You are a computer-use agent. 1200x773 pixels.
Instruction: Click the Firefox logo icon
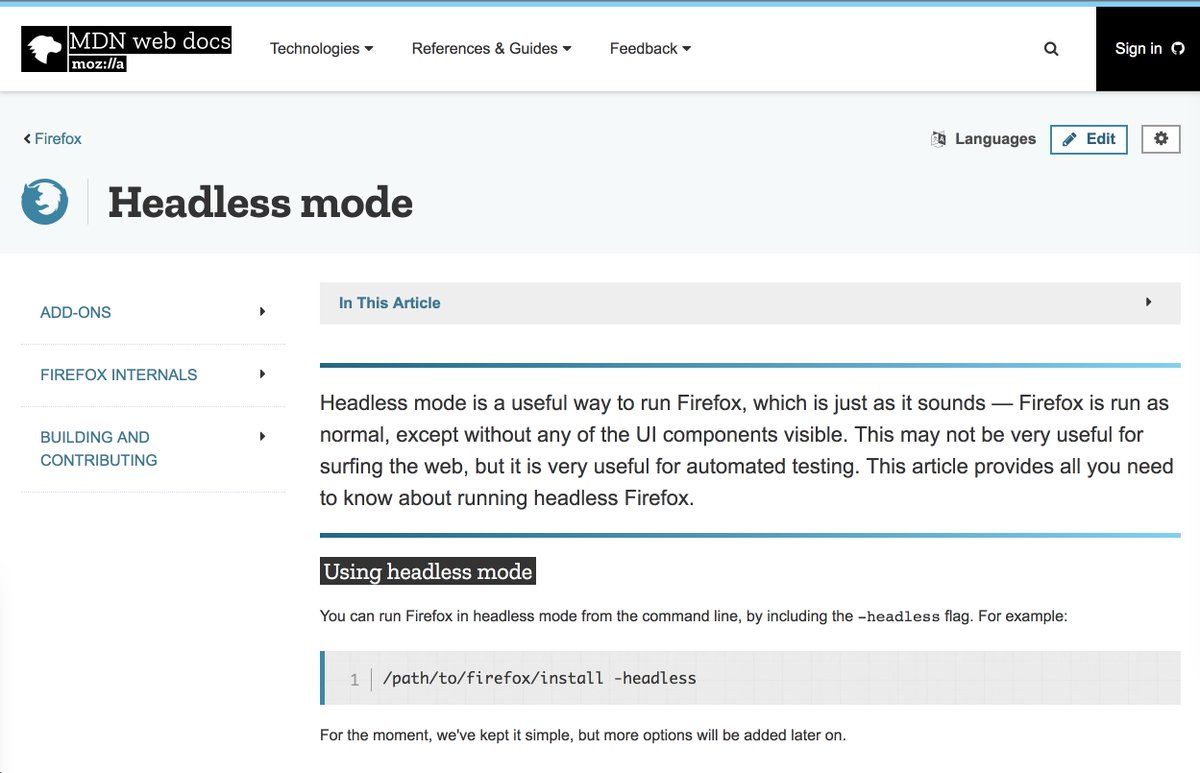[x=44, y=202]
